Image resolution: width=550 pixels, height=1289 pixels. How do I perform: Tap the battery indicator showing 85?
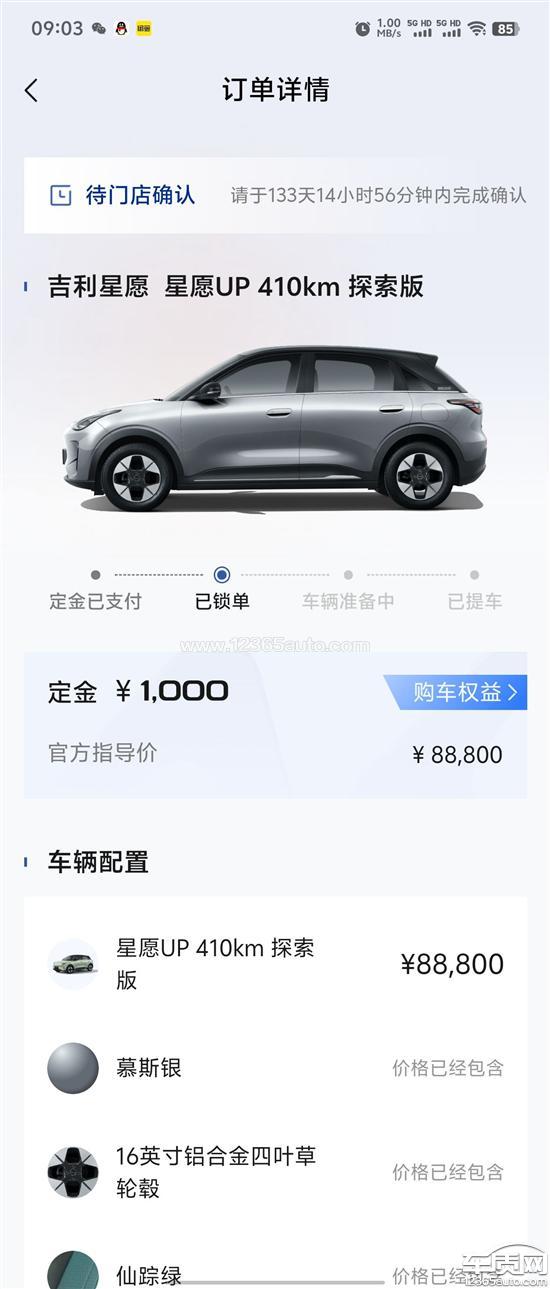(x=505, y=29)
